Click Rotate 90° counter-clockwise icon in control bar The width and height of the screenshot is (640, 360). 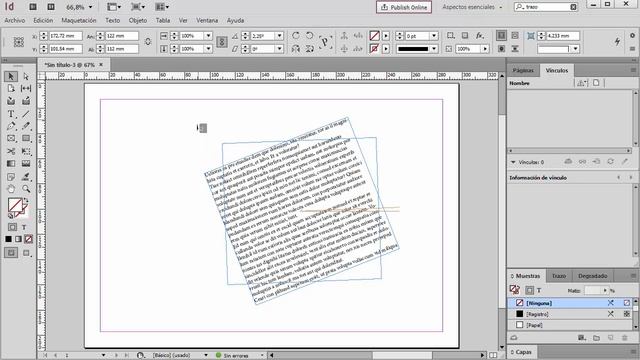309,36
